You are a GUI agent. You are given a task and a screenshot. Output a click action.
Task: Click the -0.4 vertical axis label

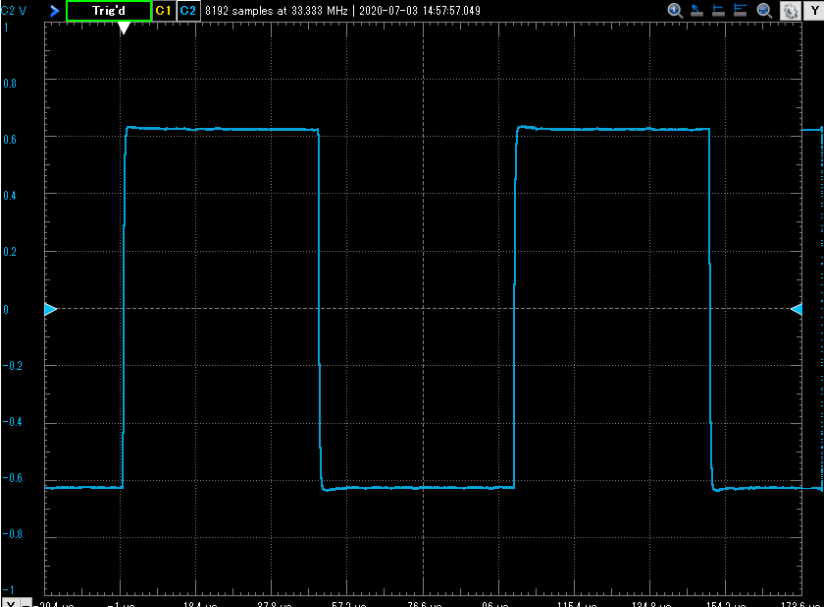coord(12,421)
